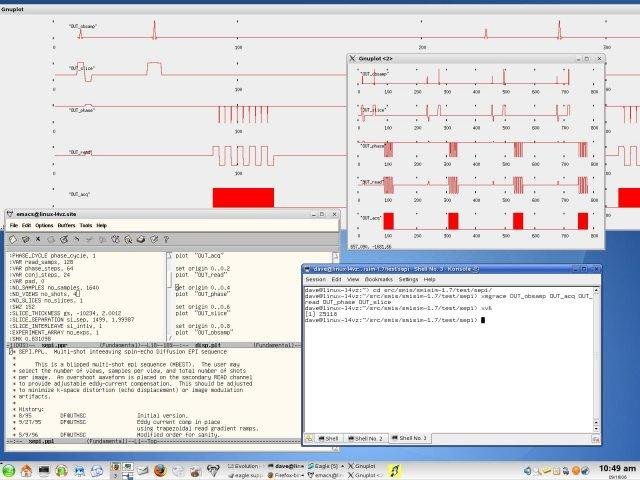Image resolution: width=640 pixels, height=480 pixels.
Task: Open the Bookmarks menu in Konsole
Action: (x=379, y=279)
